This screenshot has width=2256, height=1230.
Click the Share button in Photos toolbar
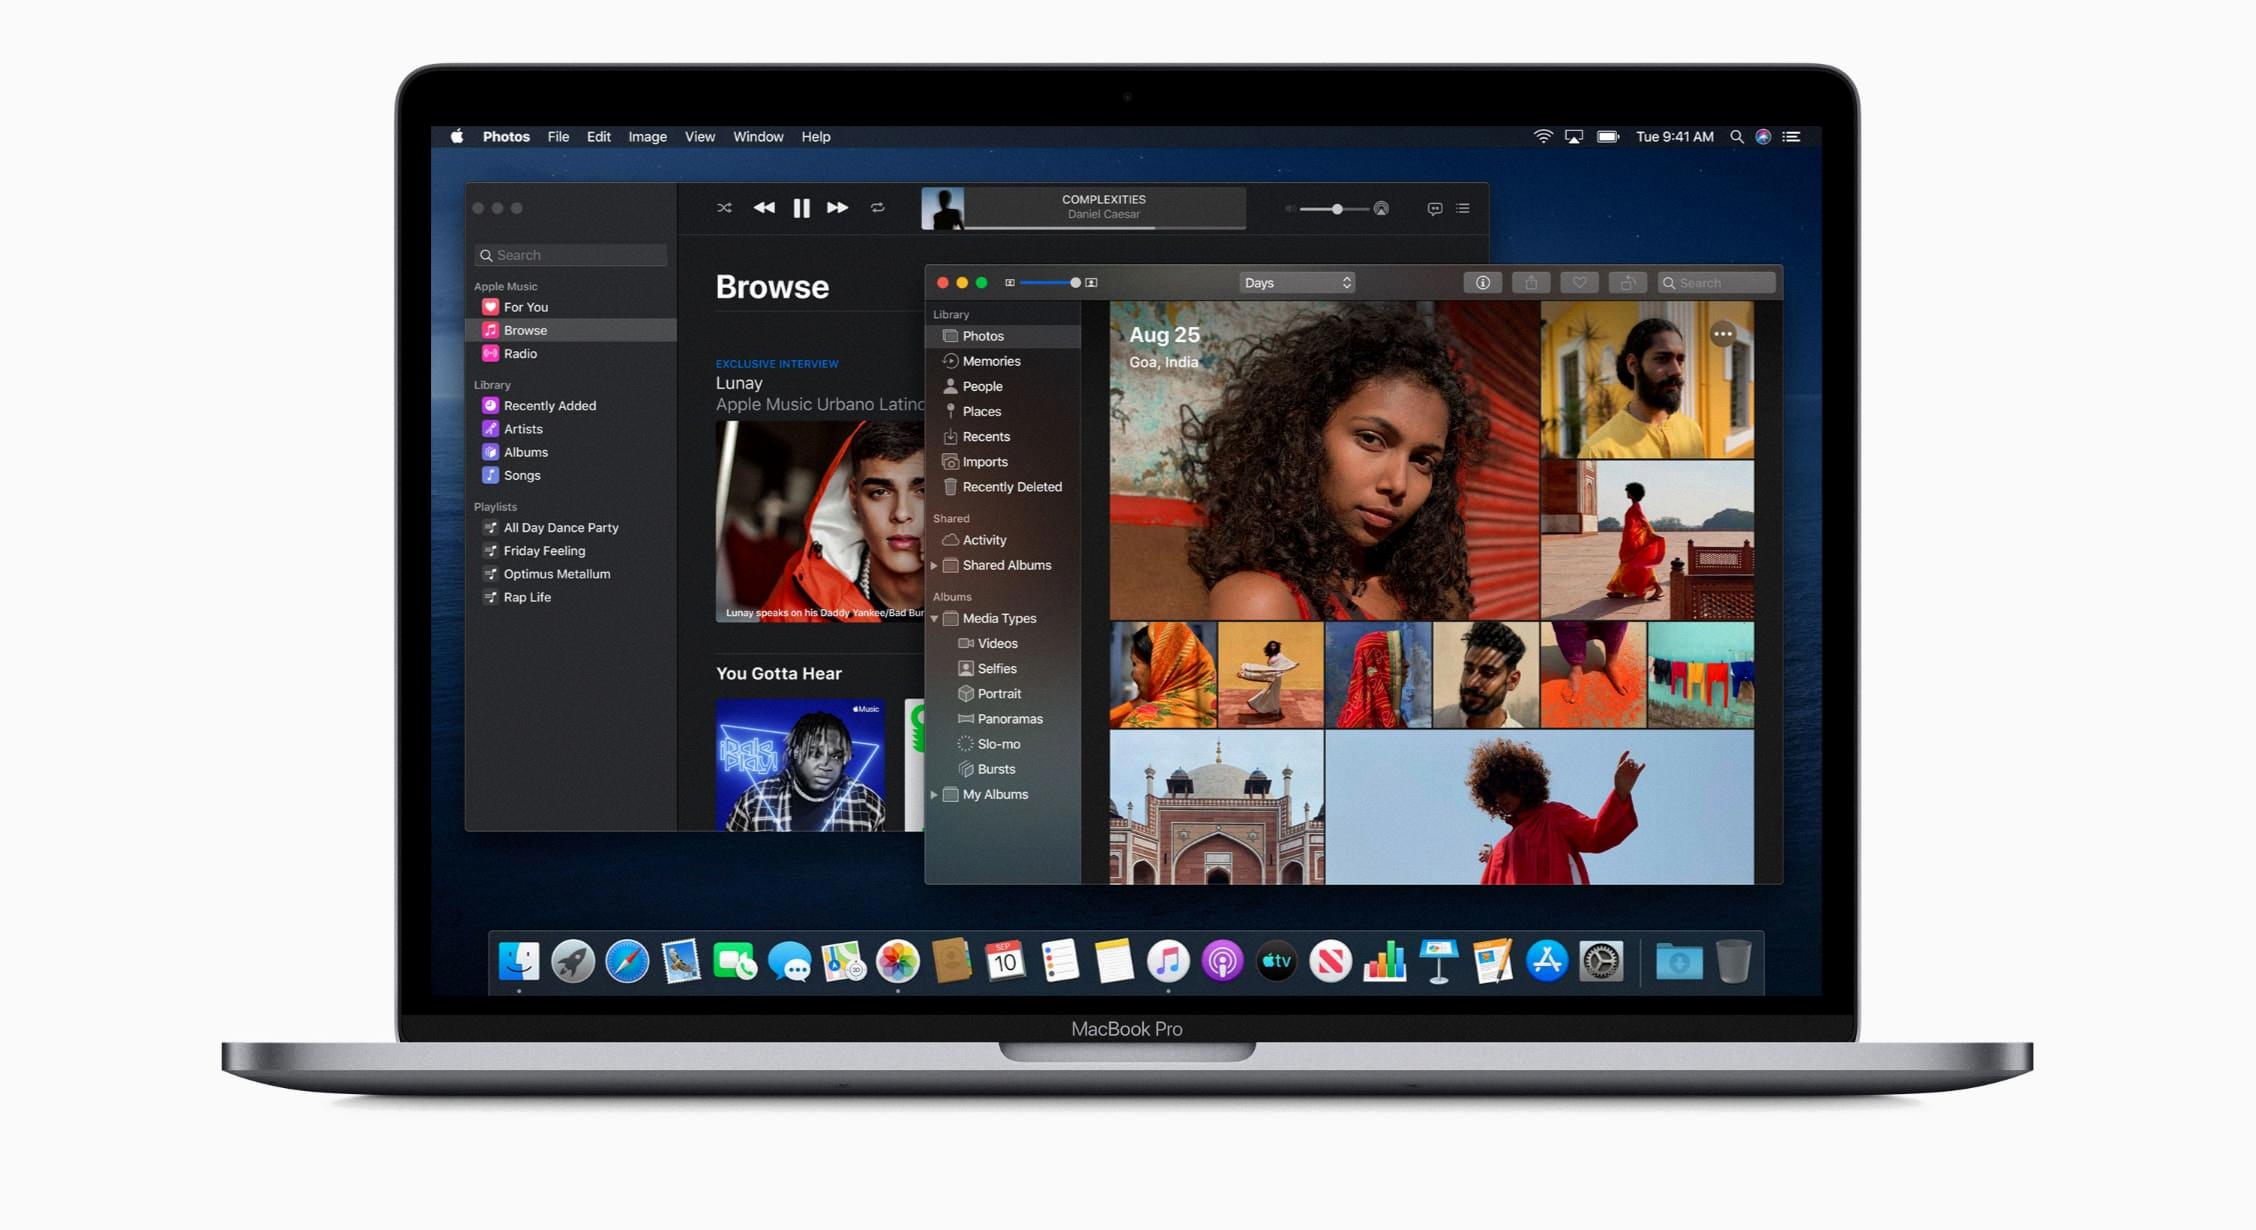1531,283
